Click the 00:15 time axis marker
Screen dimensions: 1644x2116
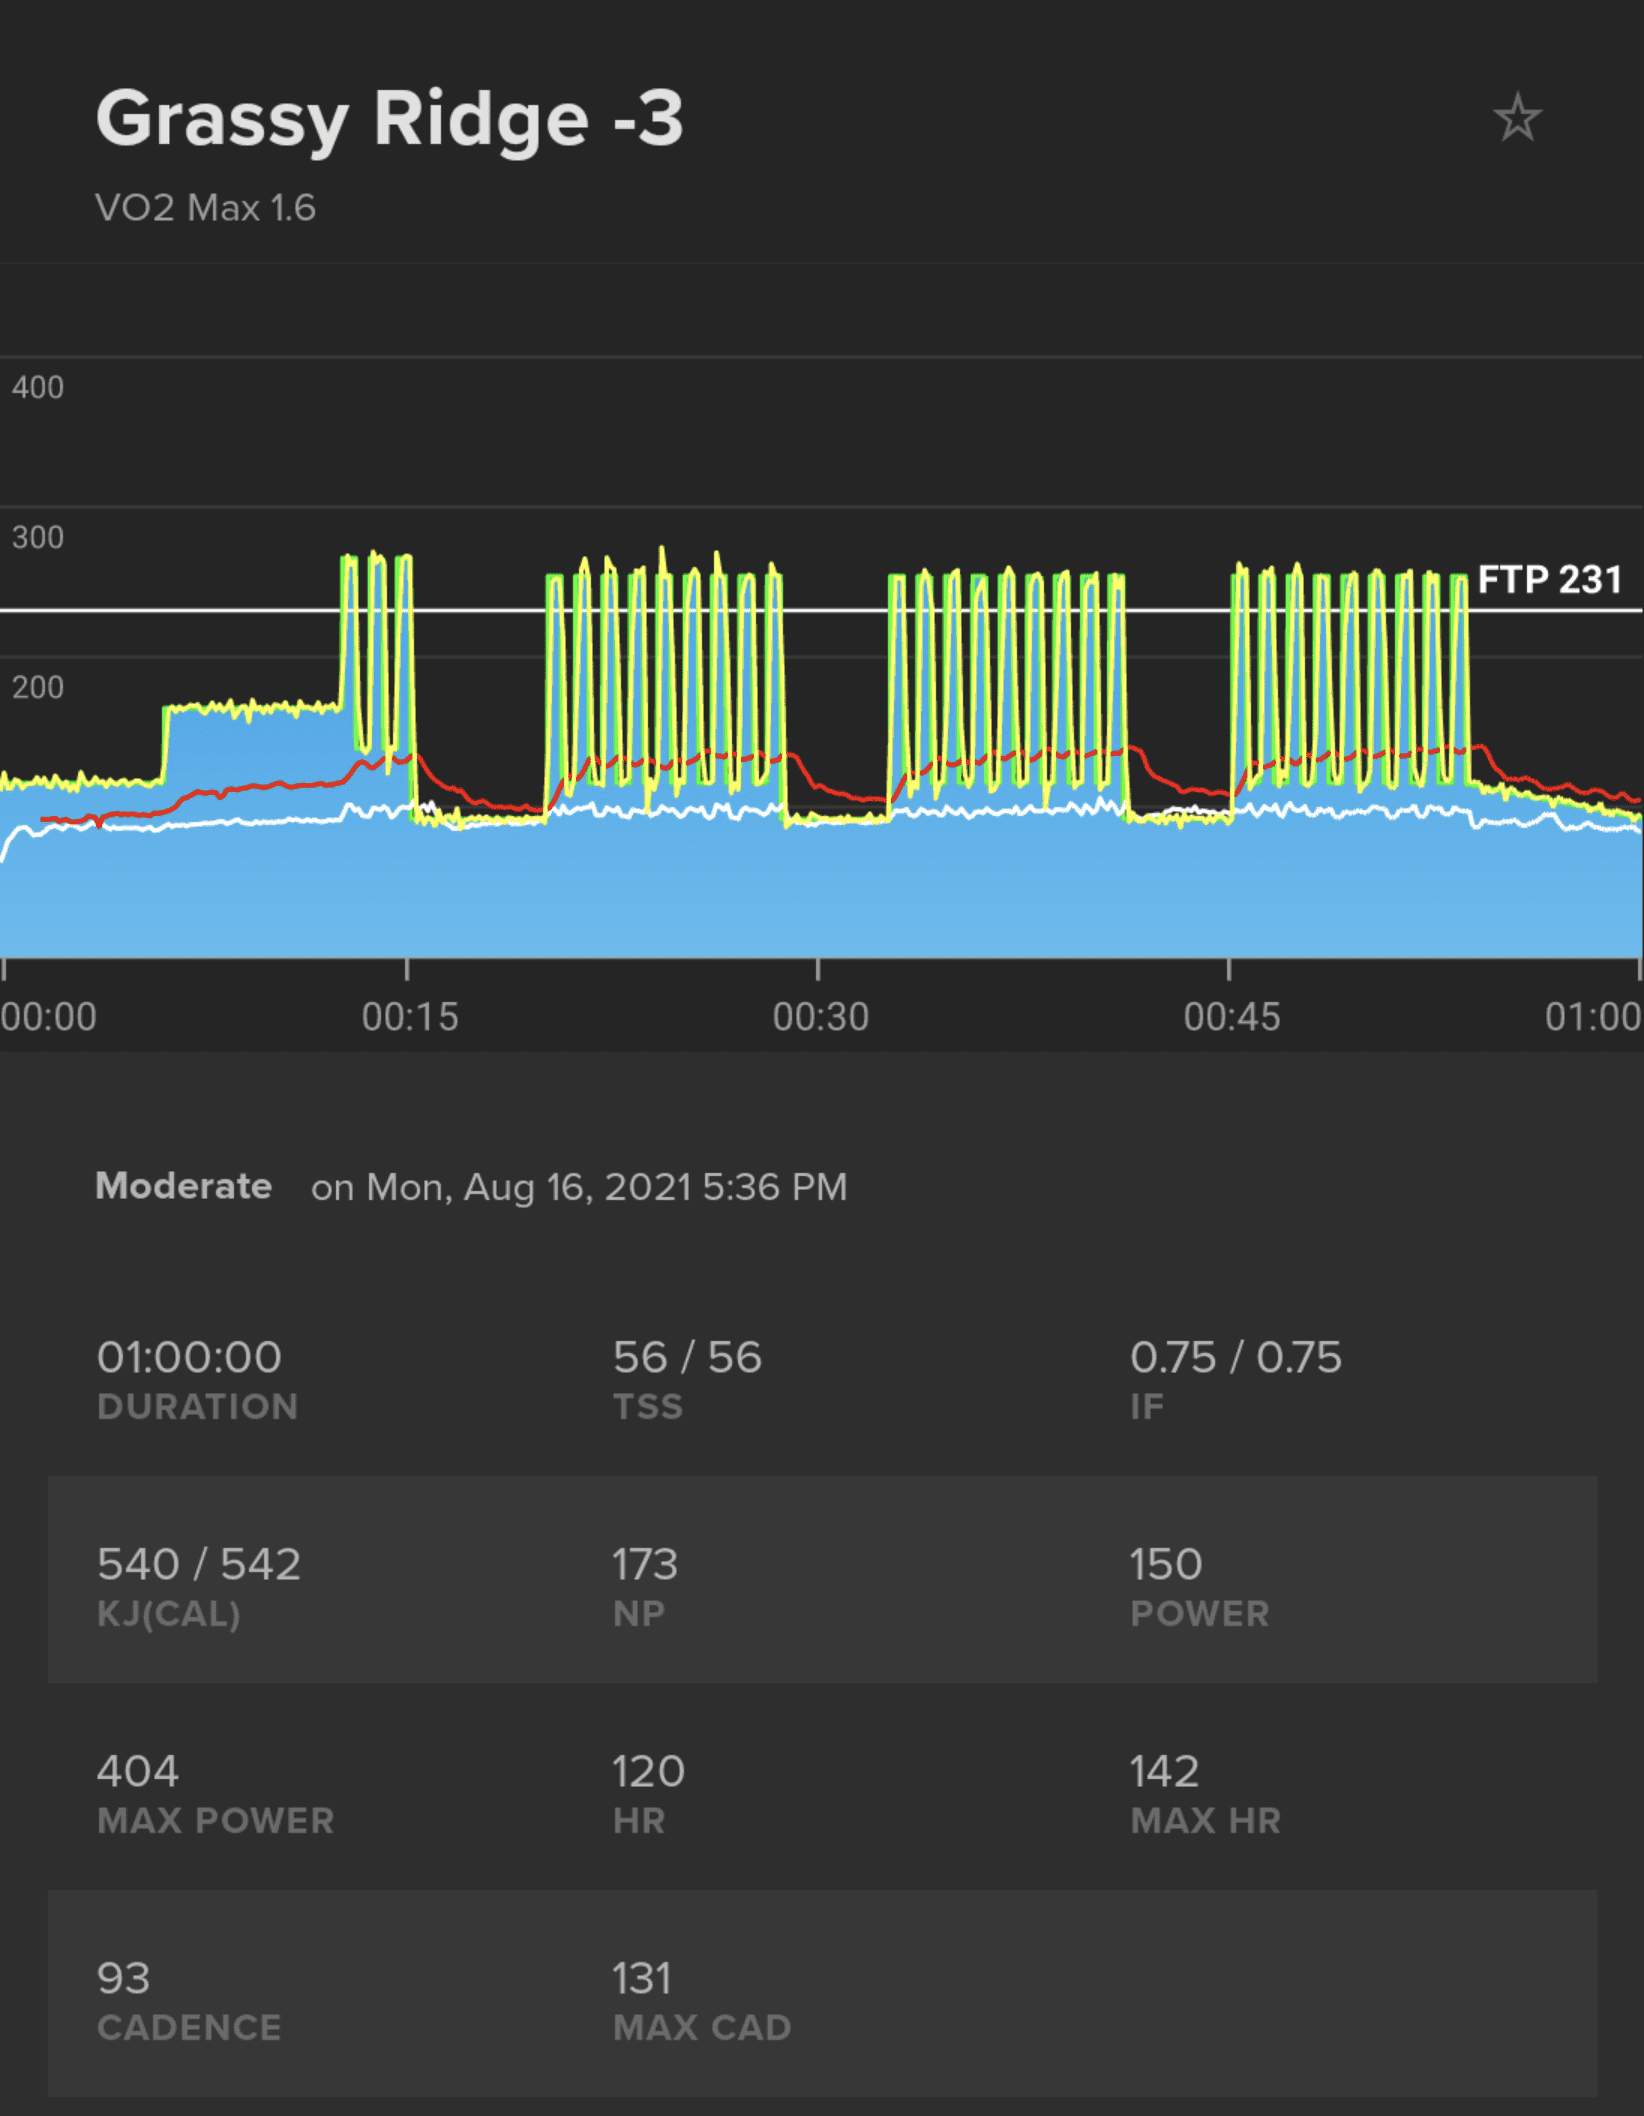[409, 1016]
